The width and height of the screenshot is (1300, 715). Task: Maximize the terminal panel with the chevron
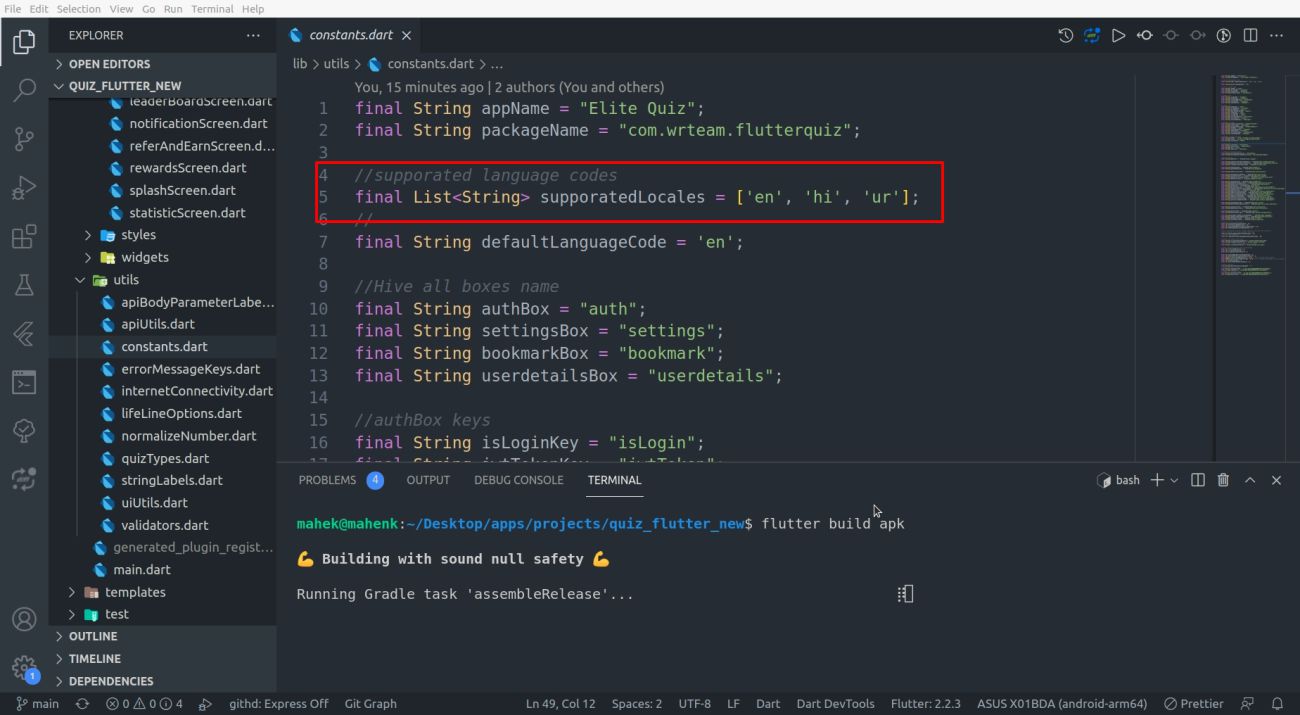pyautogui.click(x=1250, y=480)
